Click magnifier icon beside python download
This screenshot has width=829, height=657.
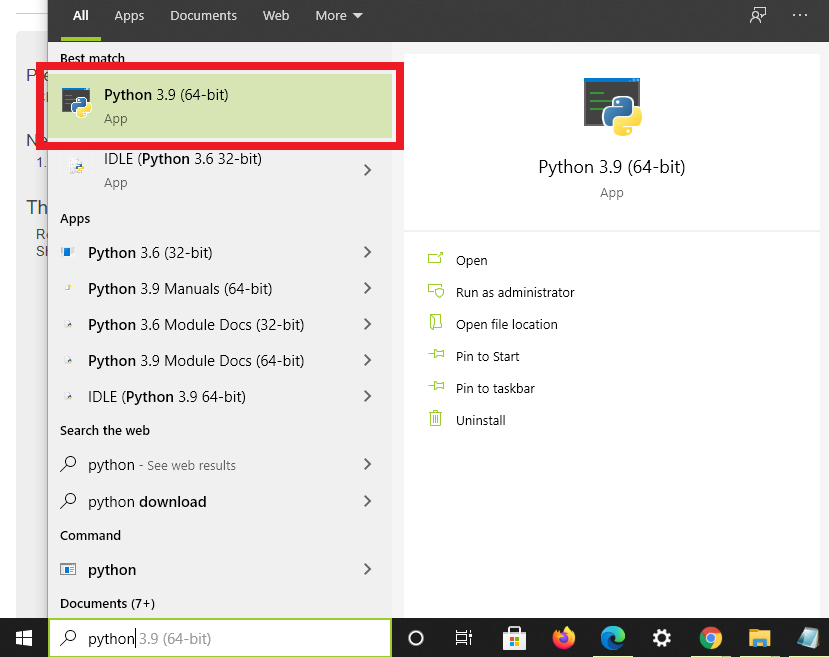pos(68,501)
